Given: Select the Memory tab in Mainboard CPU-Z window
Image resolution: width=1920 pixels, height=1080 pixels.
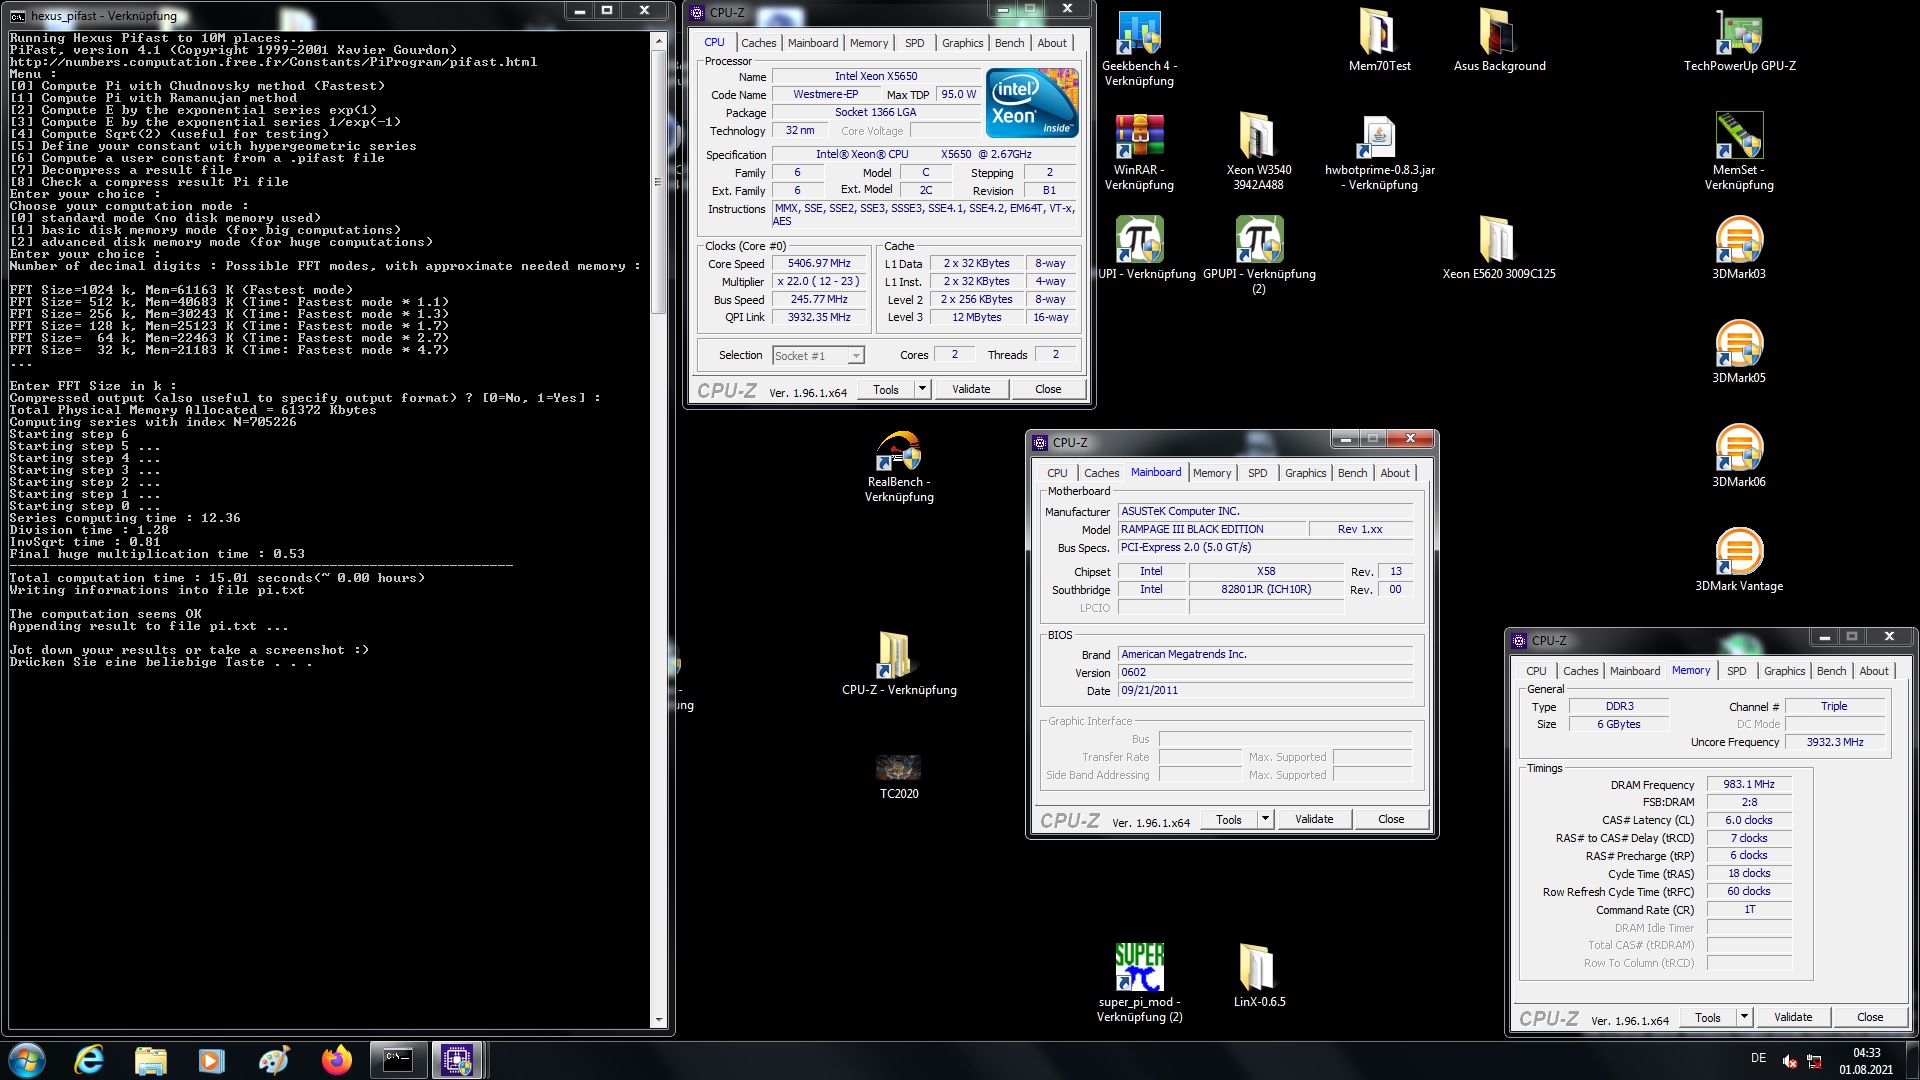Looking at the screenshot, I should [x=1211, y=473].
